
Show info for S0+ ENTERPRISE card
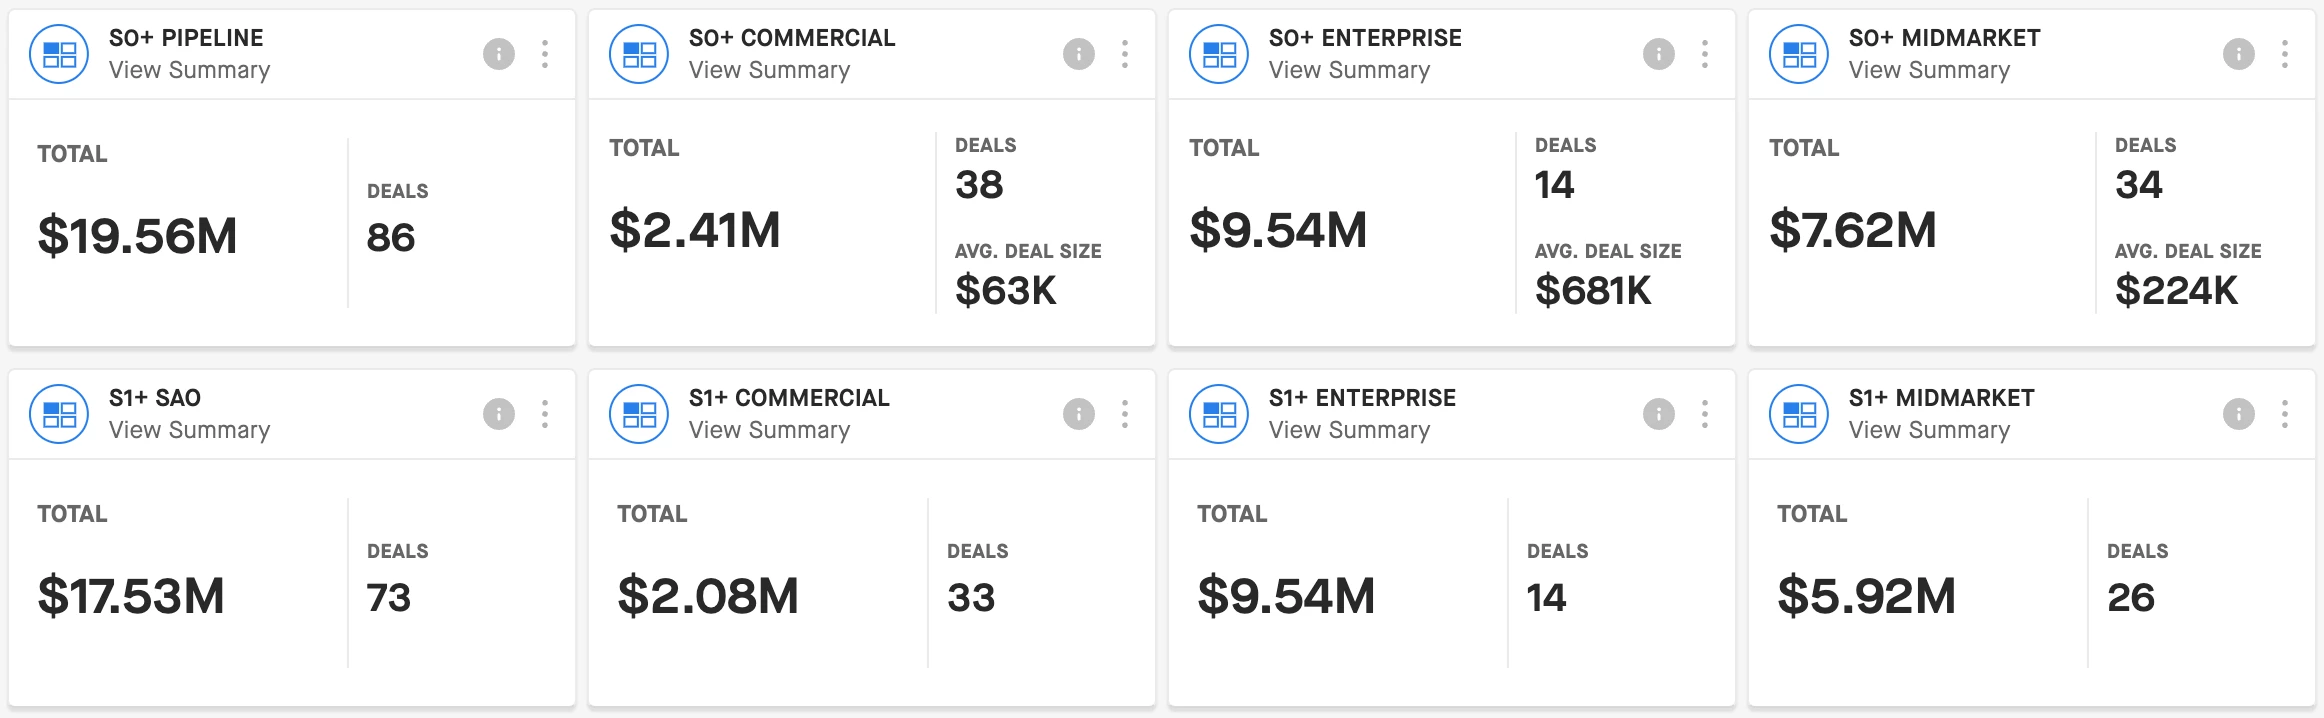1659,54
